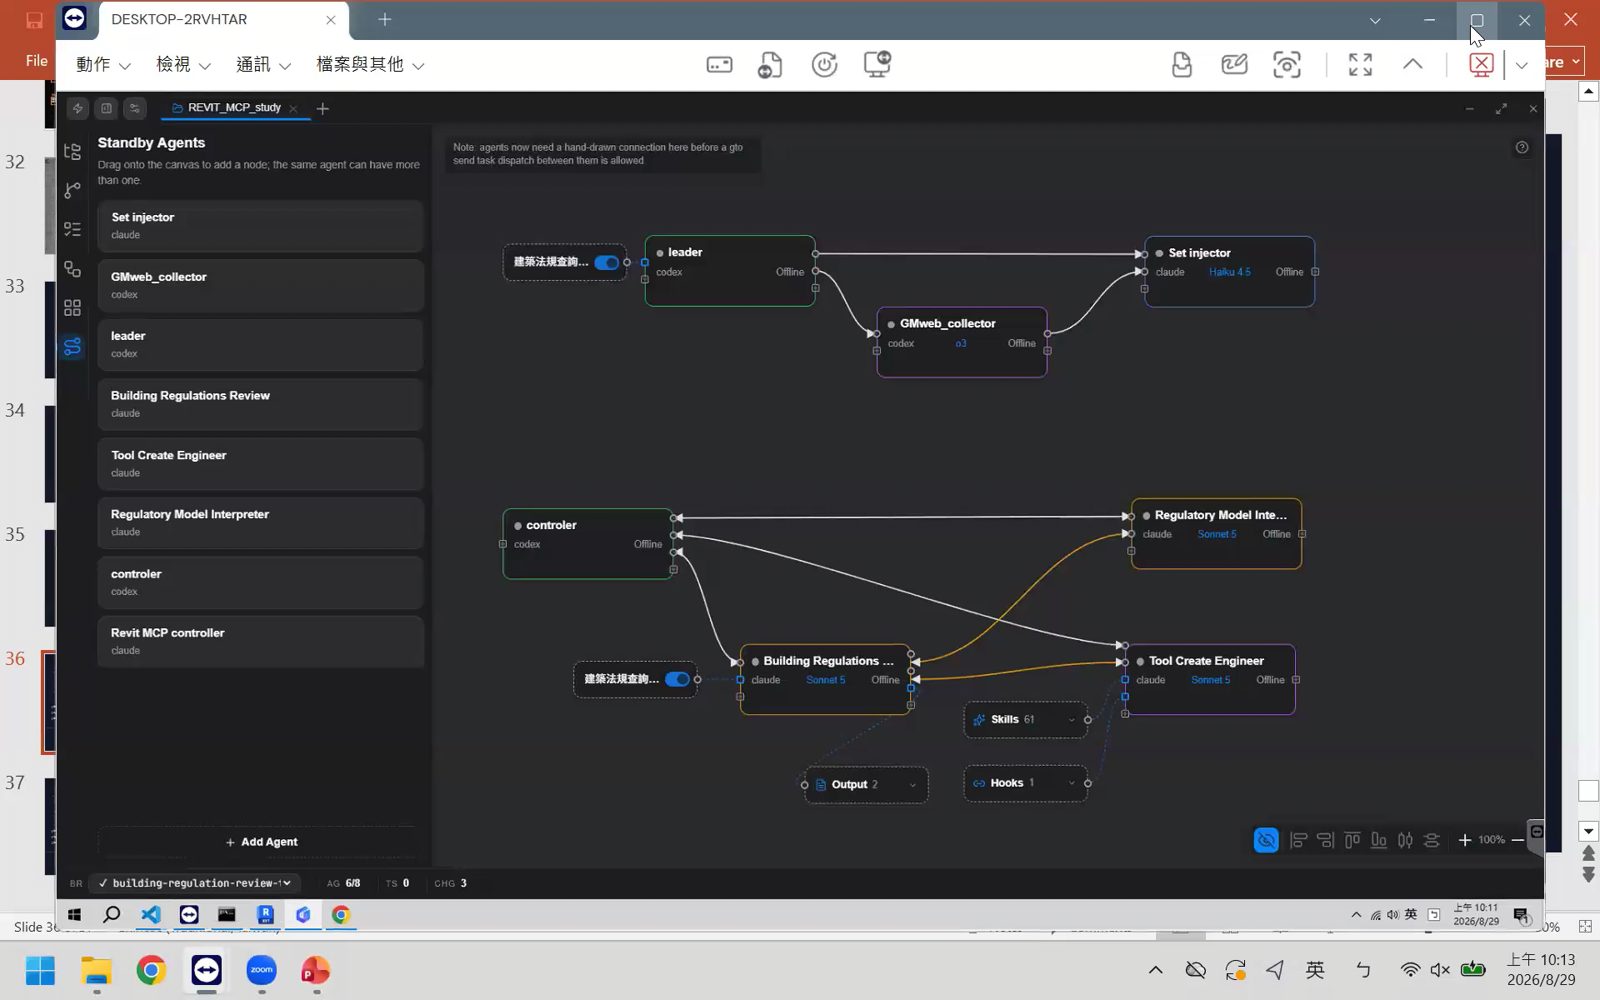
Task: Open canvas help question mark icon
Action: (x=1522, y=148)
